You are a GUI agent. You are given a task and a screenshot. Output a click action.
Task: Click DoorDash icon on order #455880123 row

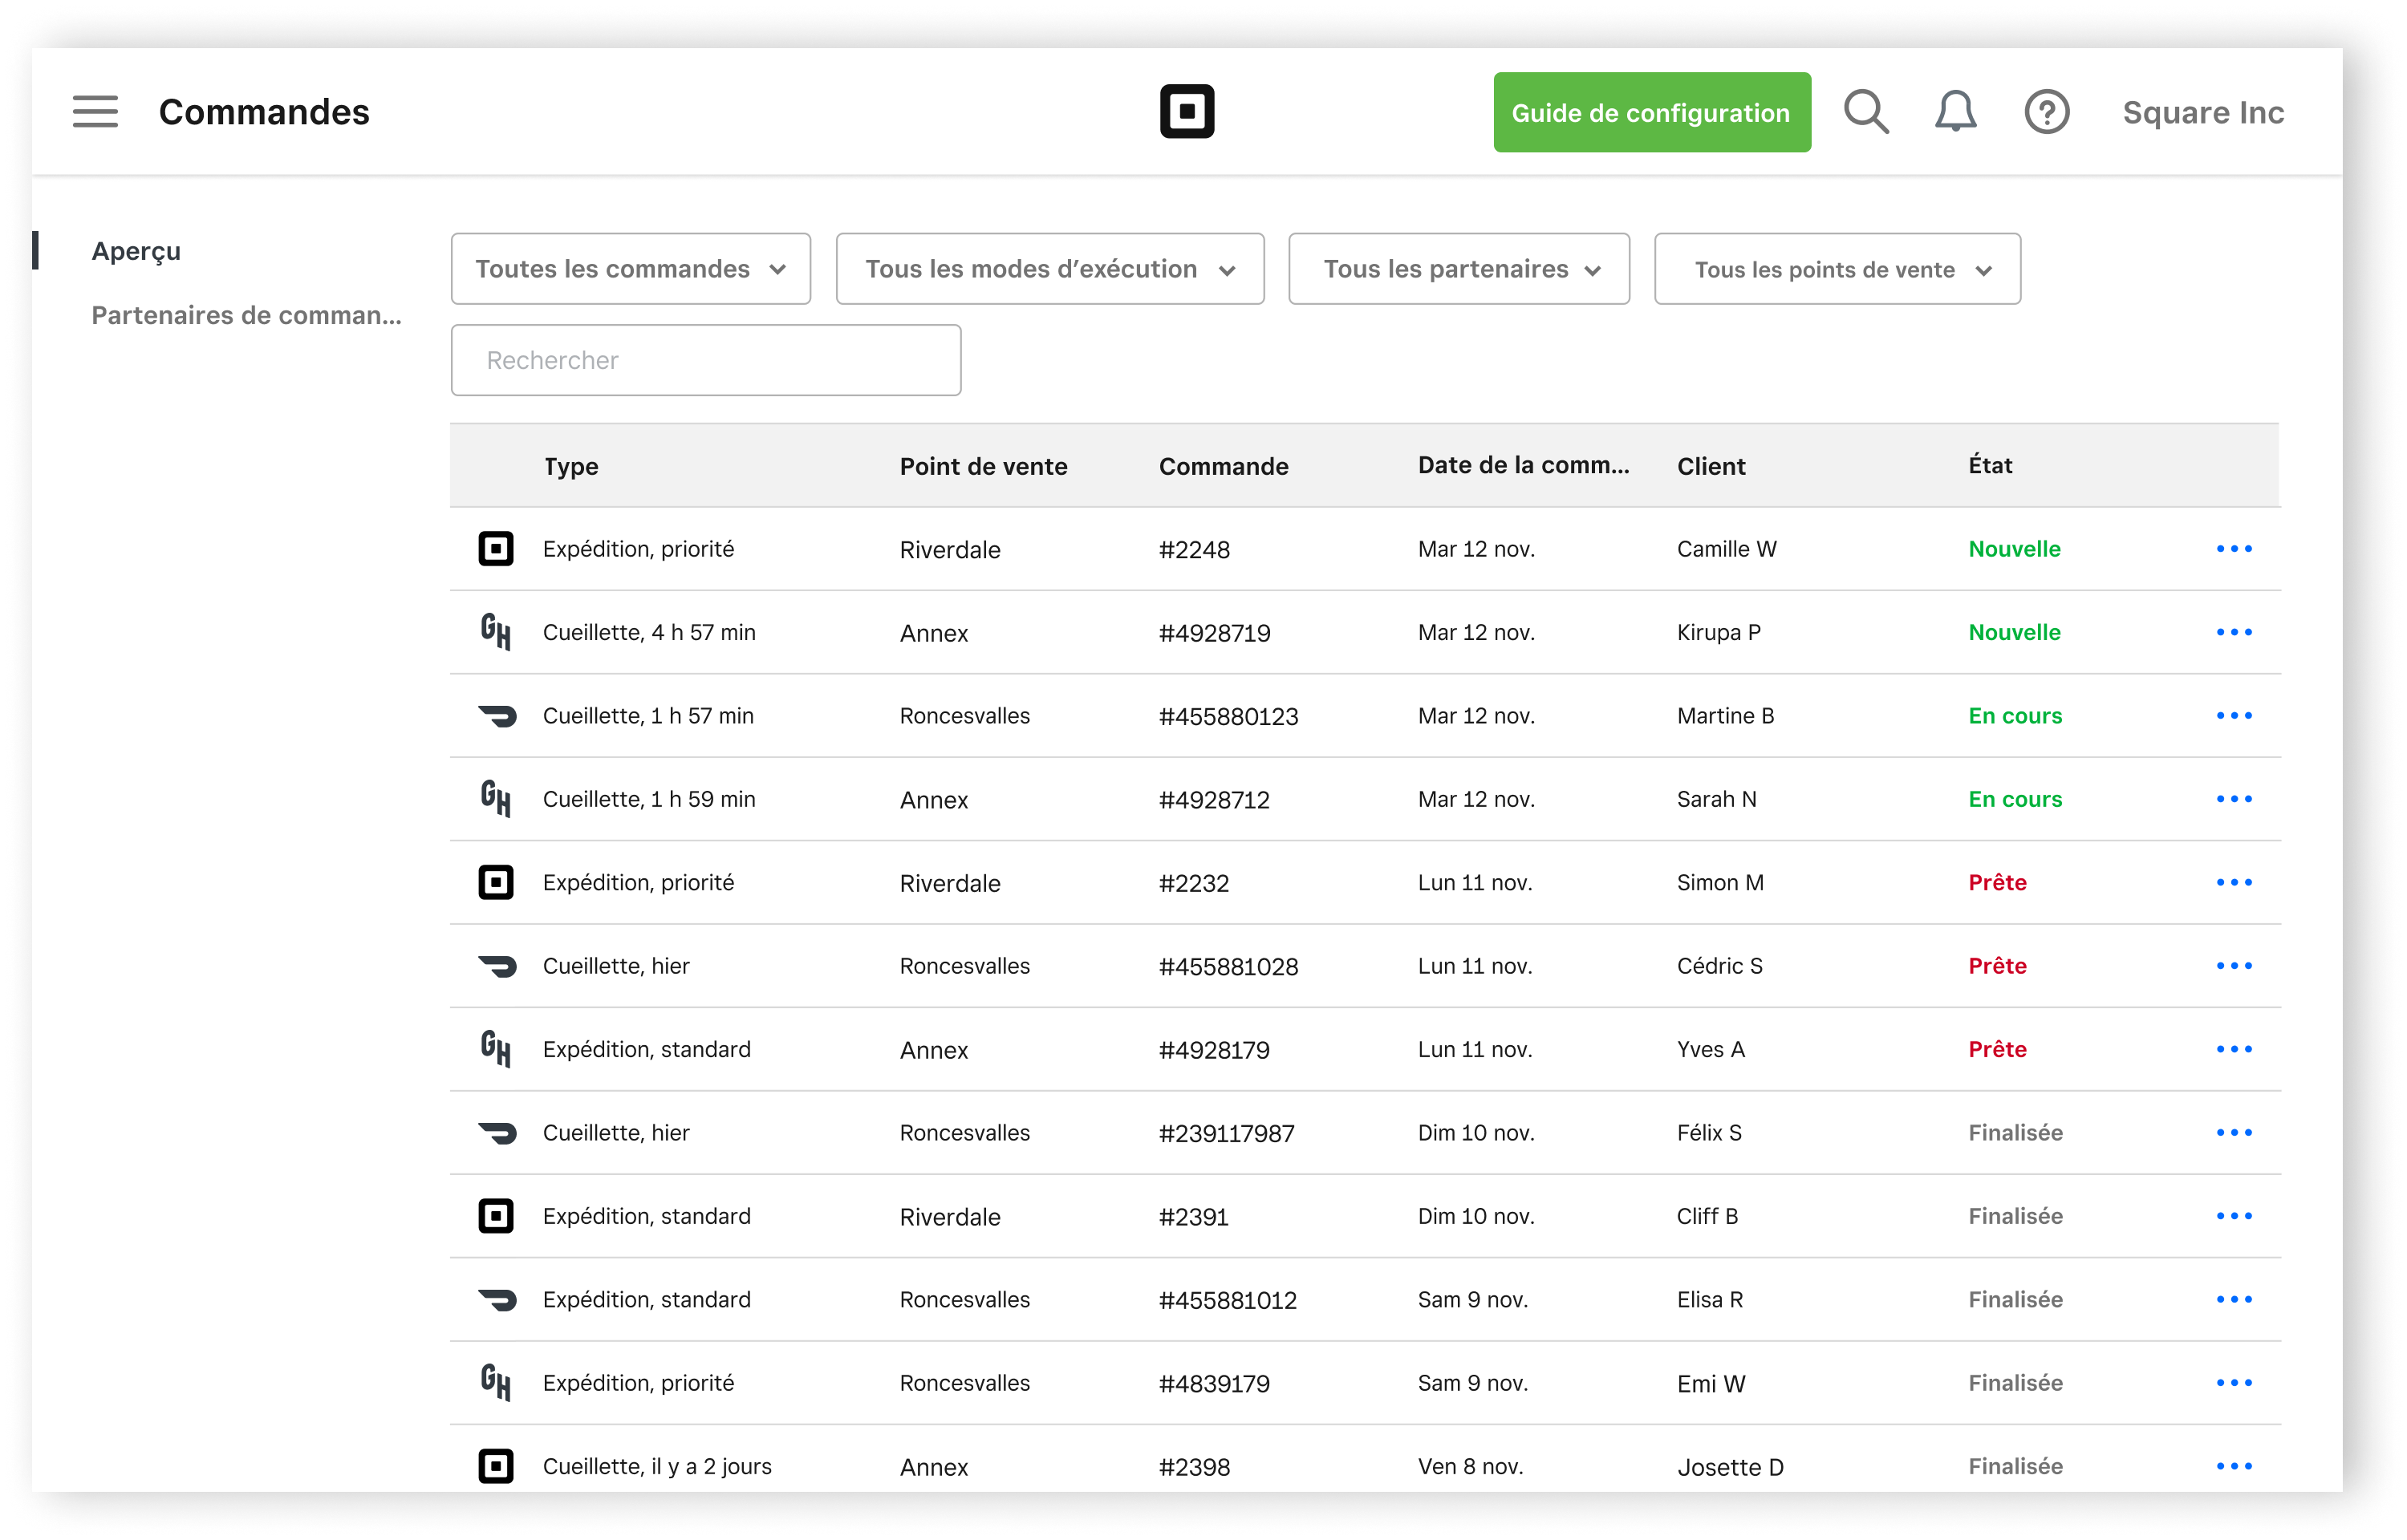pos(497,716)
